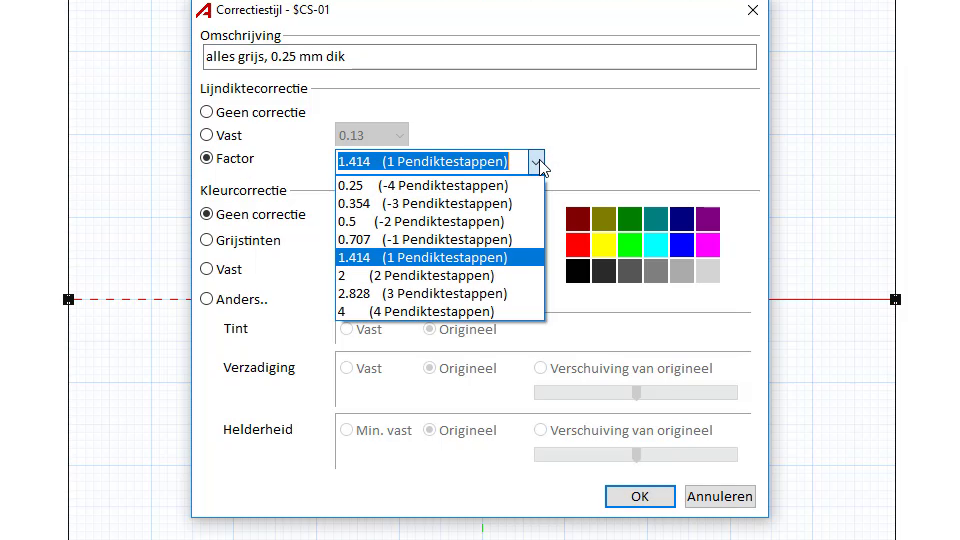
Task: Choose the cyan color swatch
Action: pos(656,245)
